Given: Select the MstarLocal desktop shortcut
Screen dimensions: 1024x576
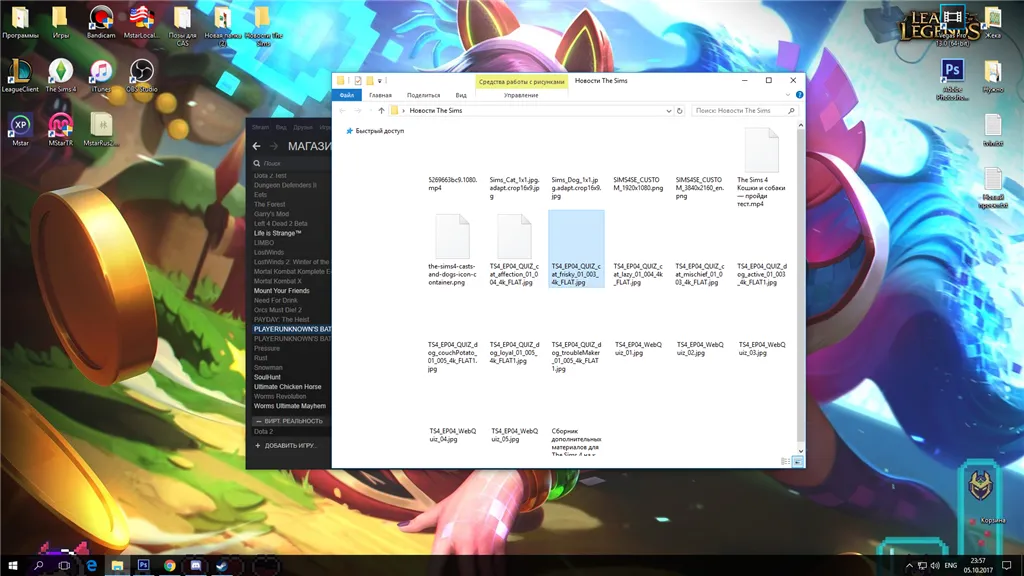Looking at the screenshot, I should [141, 22].
